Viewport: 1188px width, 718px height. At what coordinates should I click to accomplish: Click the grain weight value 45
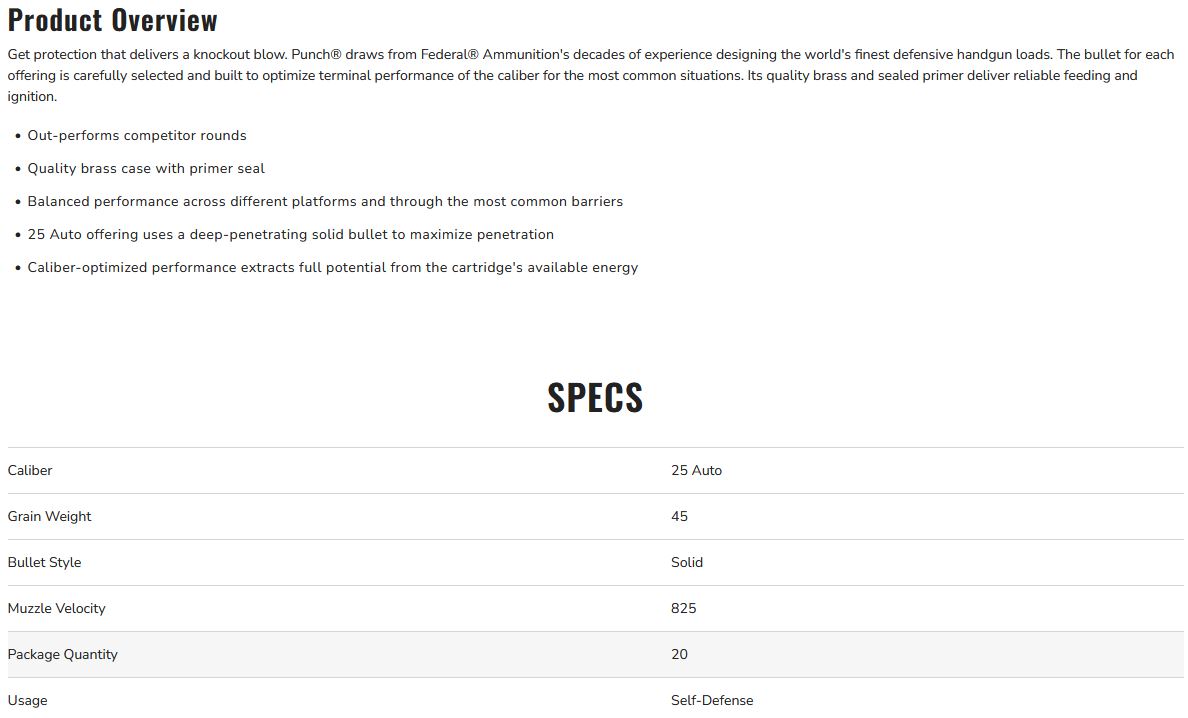(680, 516)
